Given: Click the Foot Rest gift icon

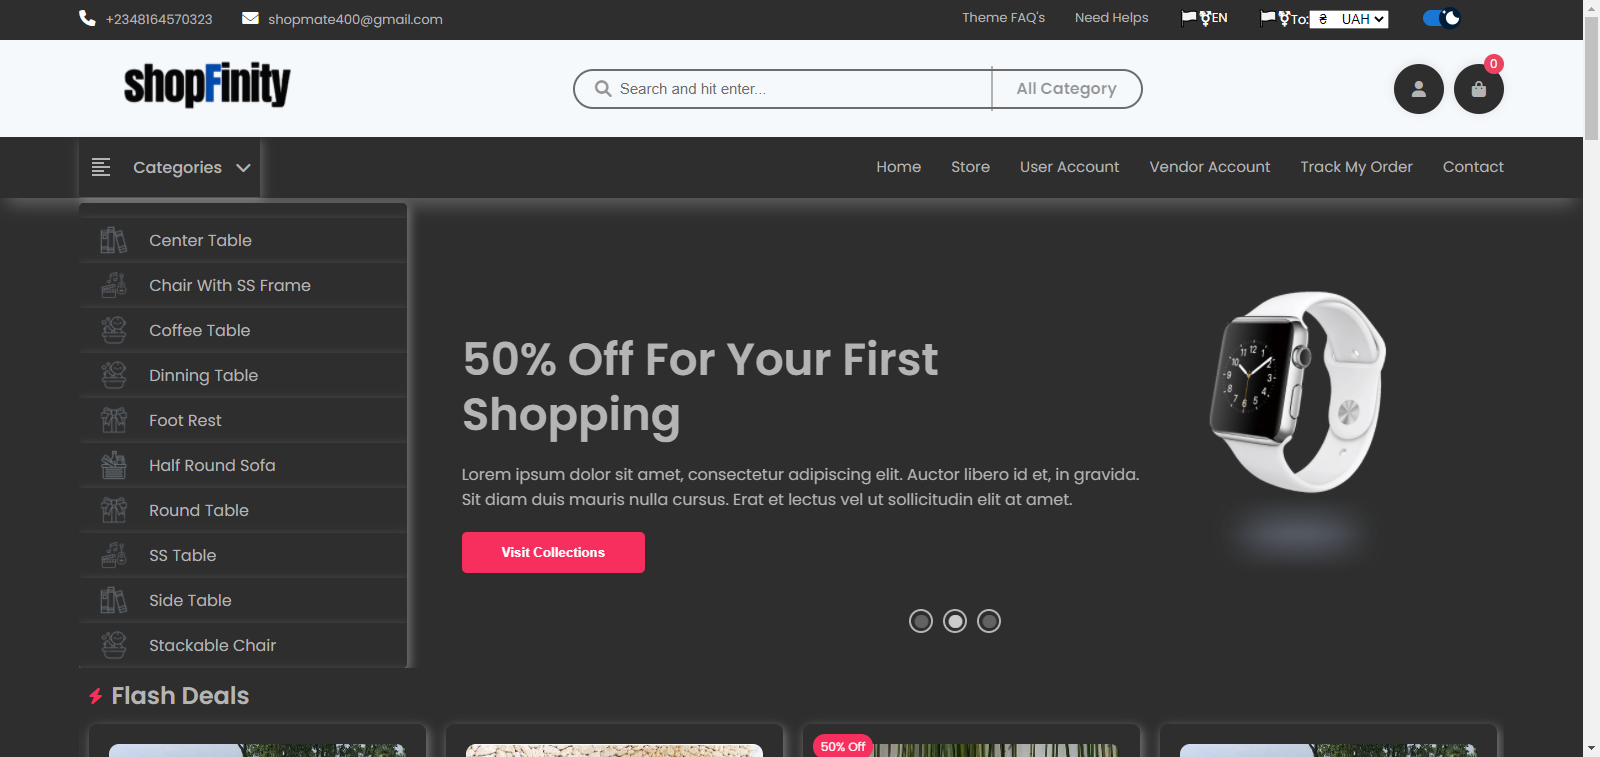Looking at the screenshot, I should [114, 420].
